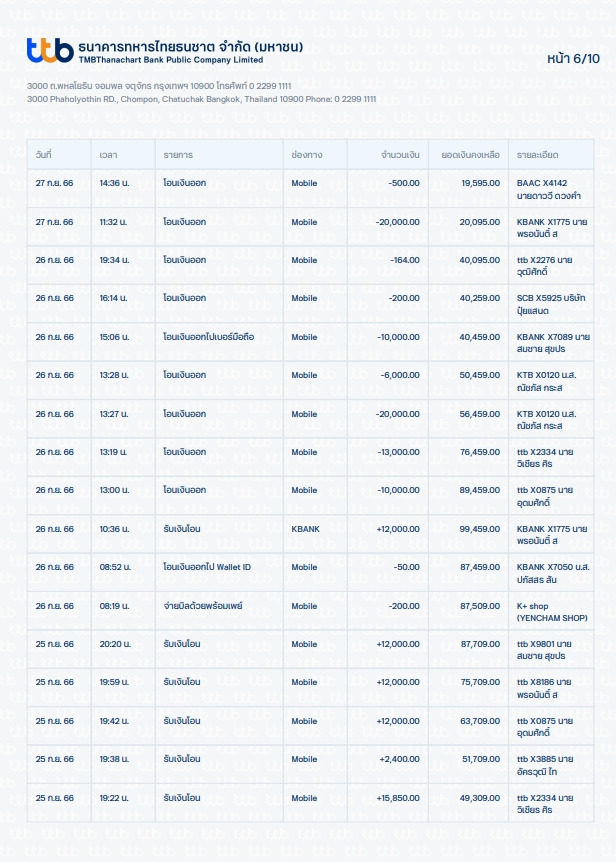Click the ช่องทาง column header

pyautogui.click(x=306, y=155)
